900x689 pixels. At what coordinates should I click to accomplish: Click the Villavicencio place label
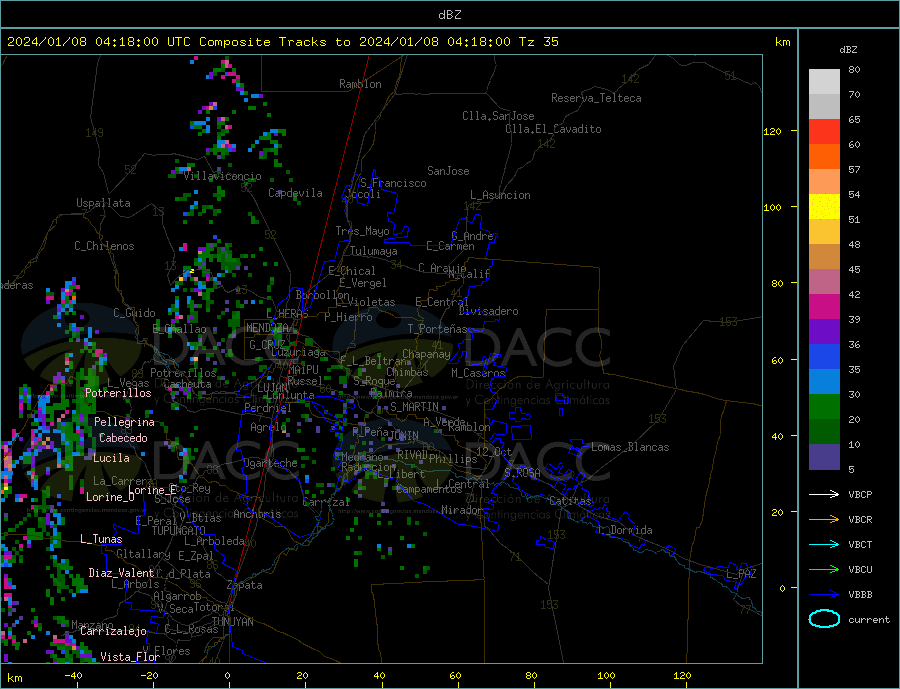pos(222,176)
